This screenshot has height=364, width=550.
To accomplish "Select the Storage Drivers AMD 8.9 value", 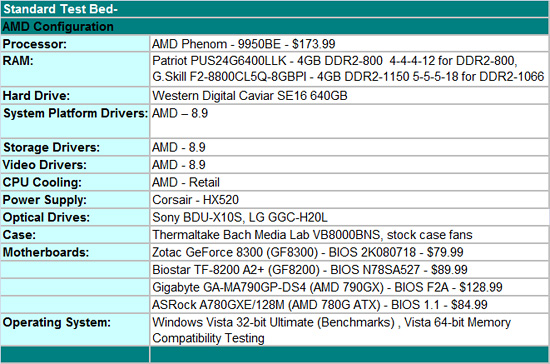I will (179, 147).
